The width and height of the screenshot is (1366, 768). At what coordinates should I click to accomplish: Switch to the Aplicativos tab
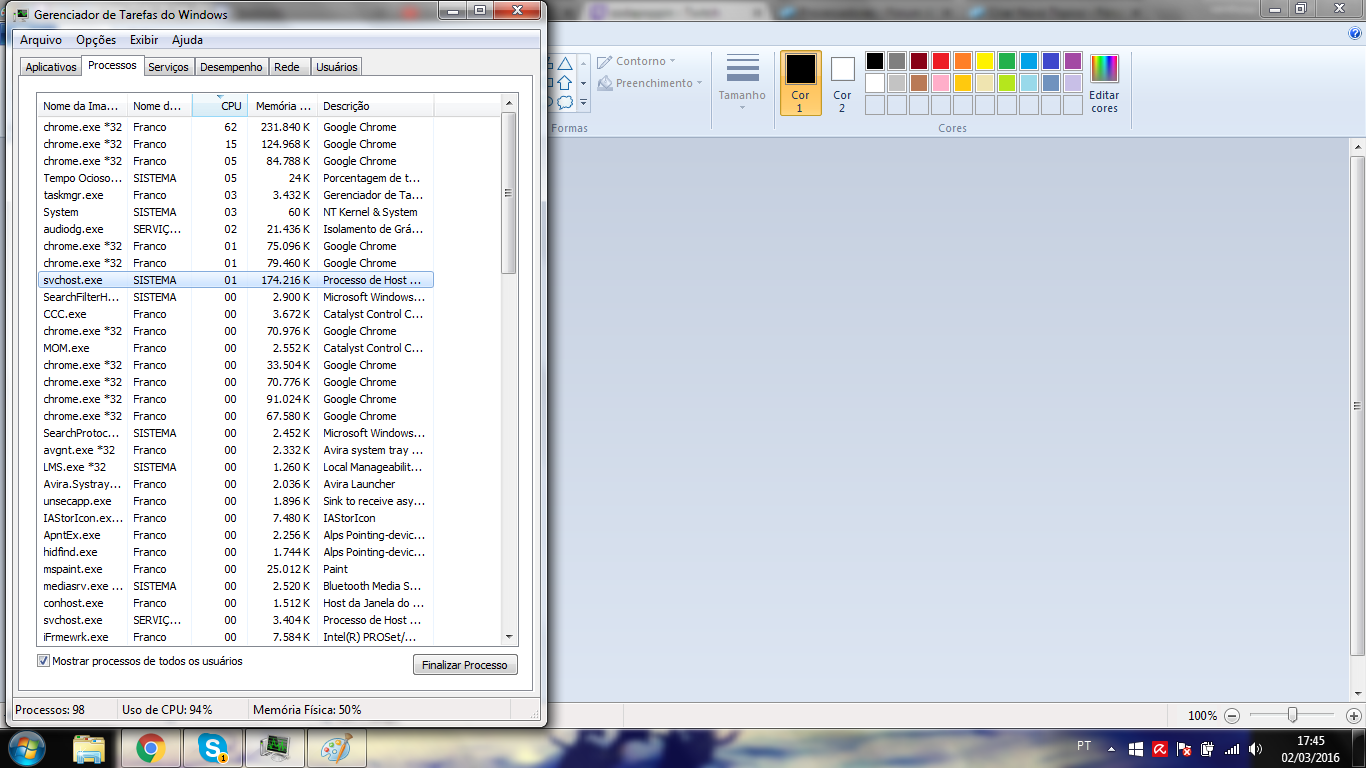[51, 67]
